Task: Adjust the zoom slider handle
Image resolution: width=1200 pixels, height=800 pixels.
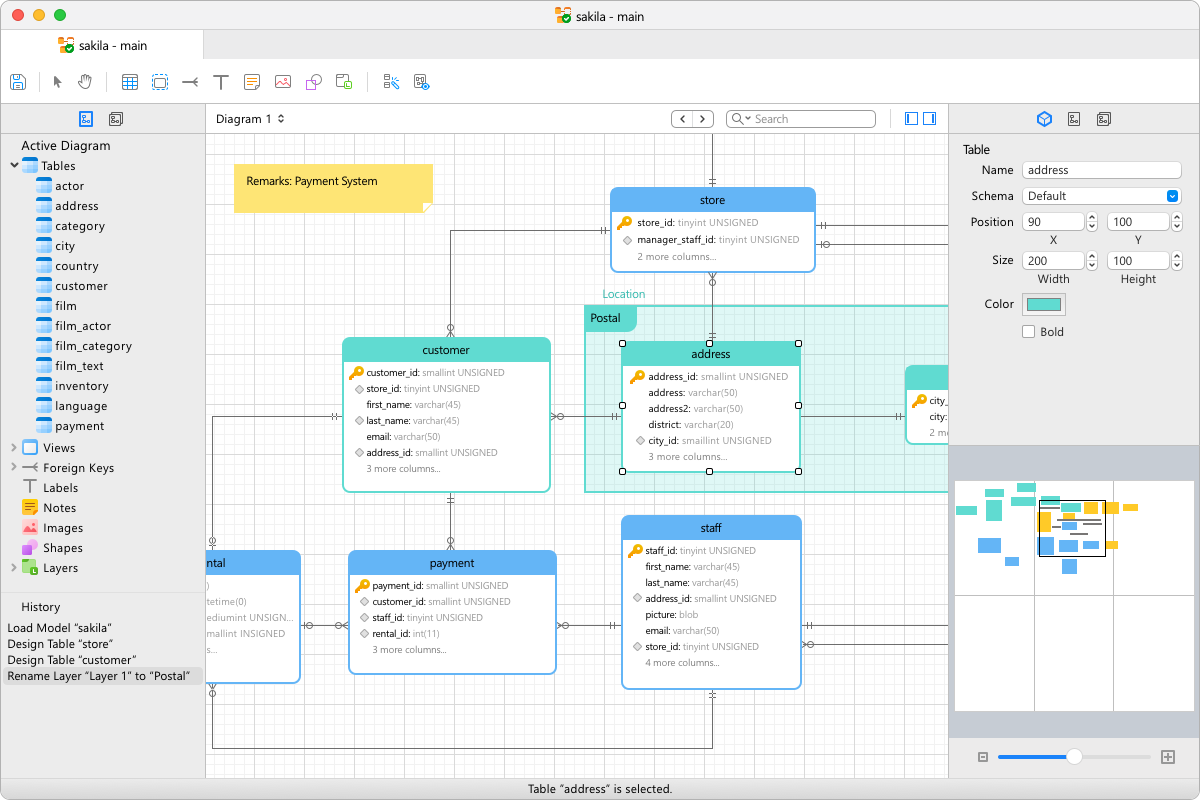Action: click(1074, 757)
